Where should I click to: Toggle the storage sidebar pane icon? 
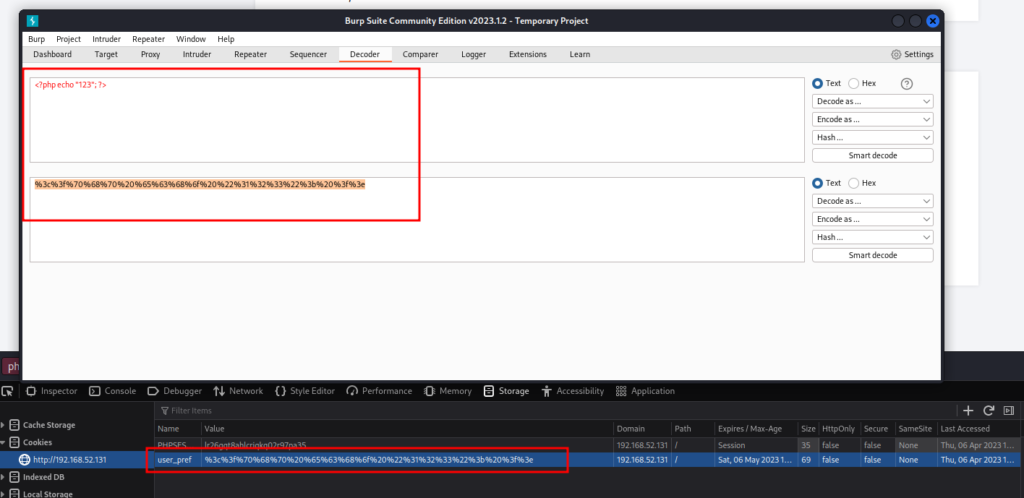(x=1008, y=411)
